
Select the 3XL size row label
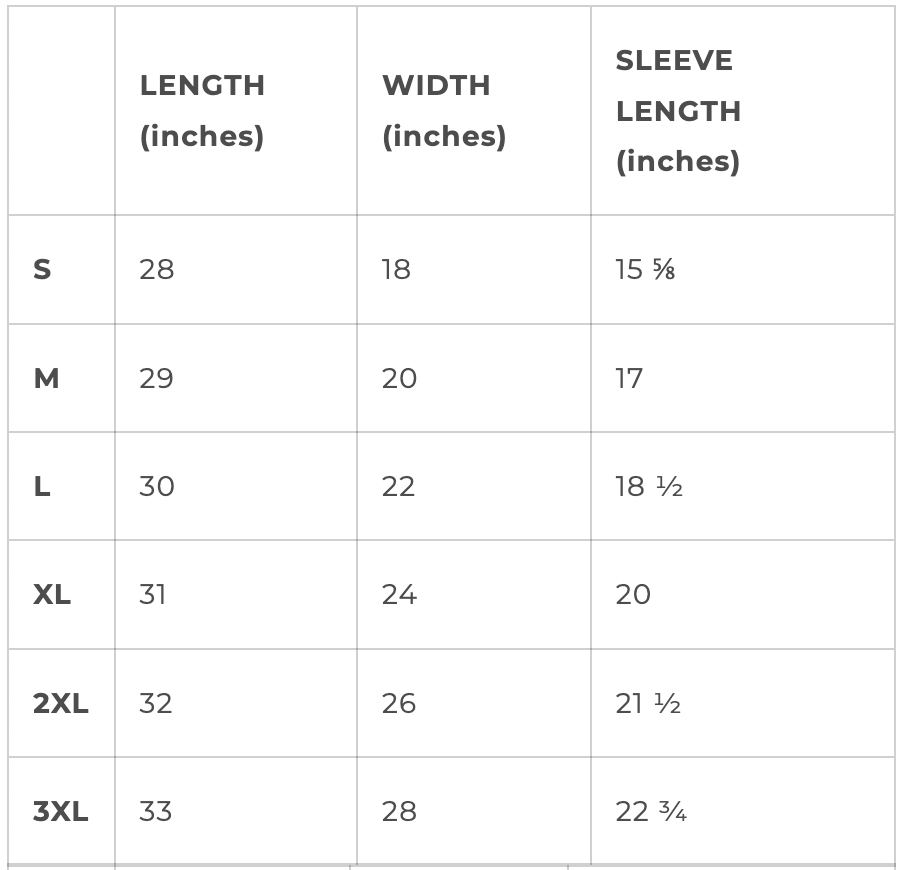point(61,812)
